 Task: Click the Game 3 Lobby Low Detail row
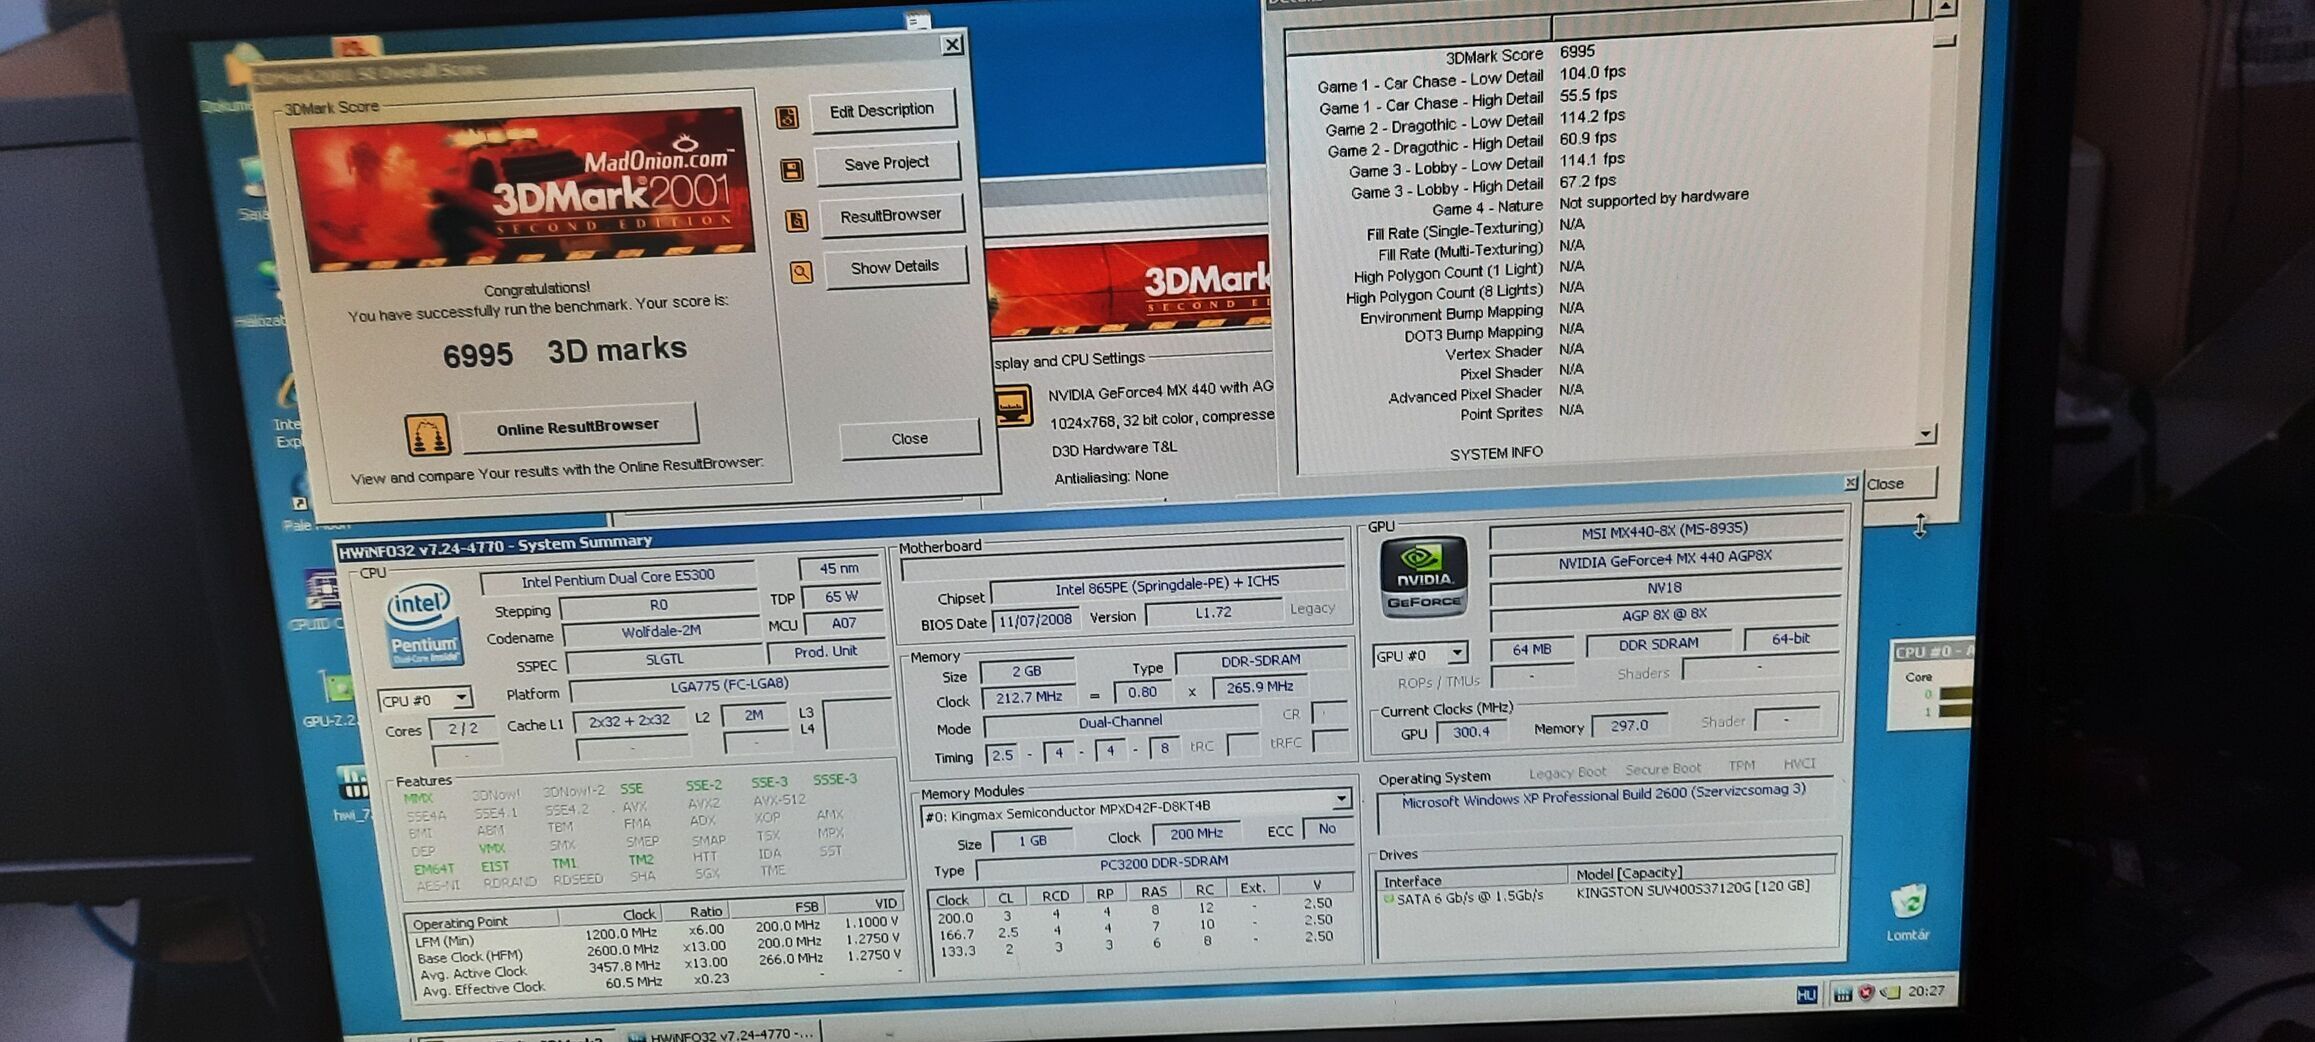tap(1486, 165)
